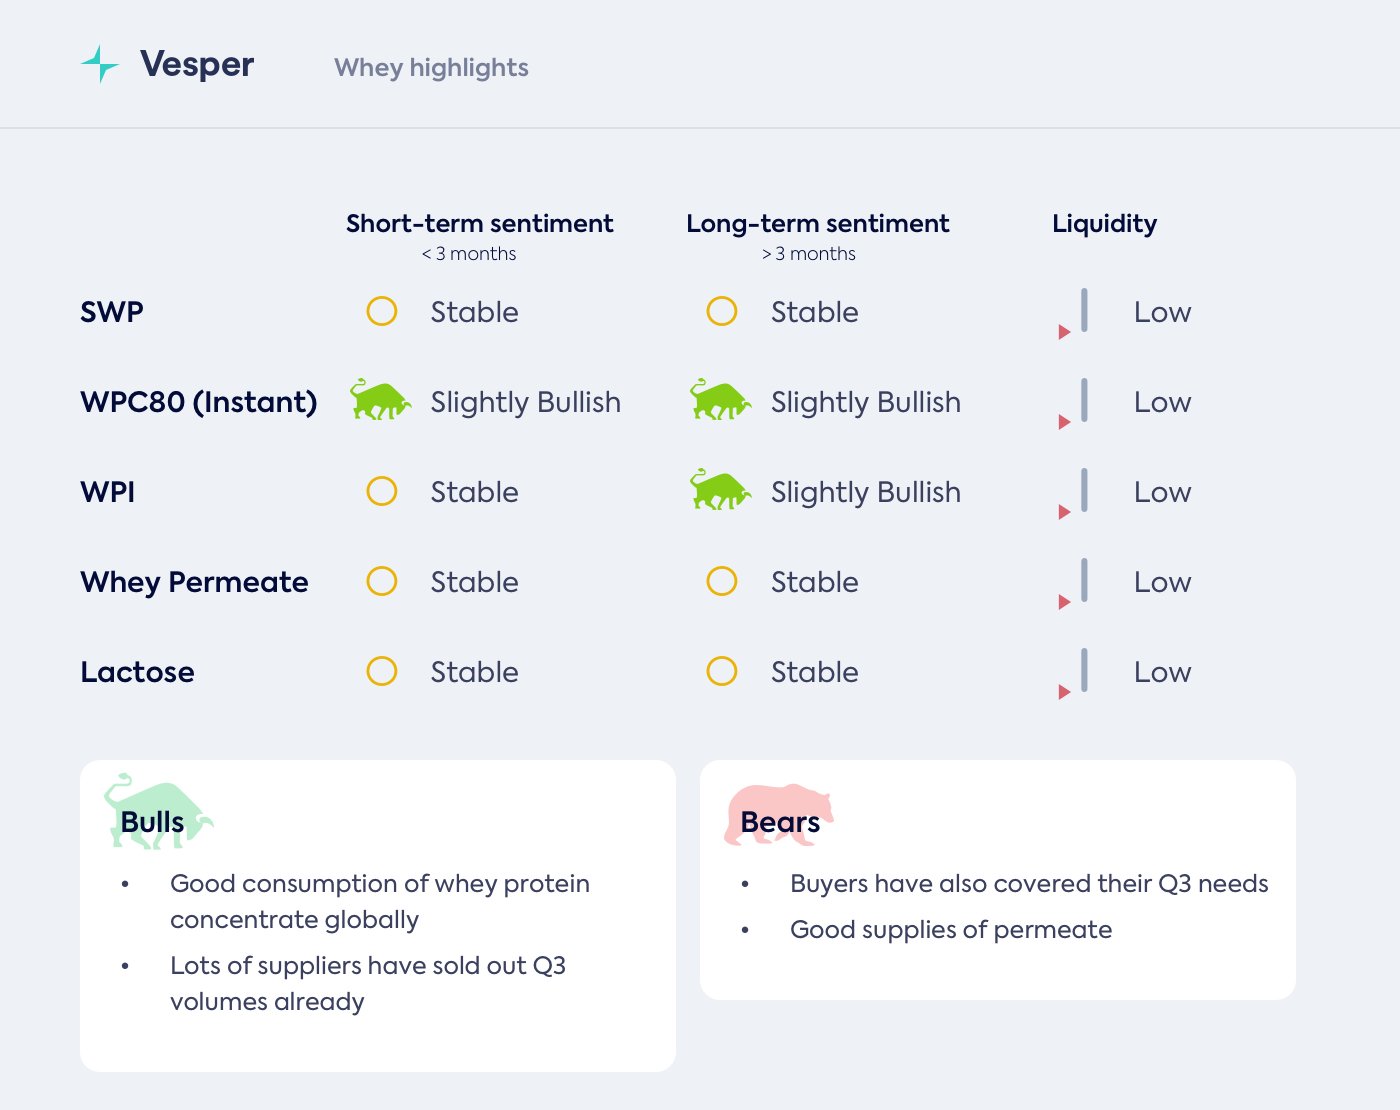Image resolution: width=1400 pixels, height=1110 pixels.
Task: Click the WPC80 long-term green bull icon
Action: 720,400
